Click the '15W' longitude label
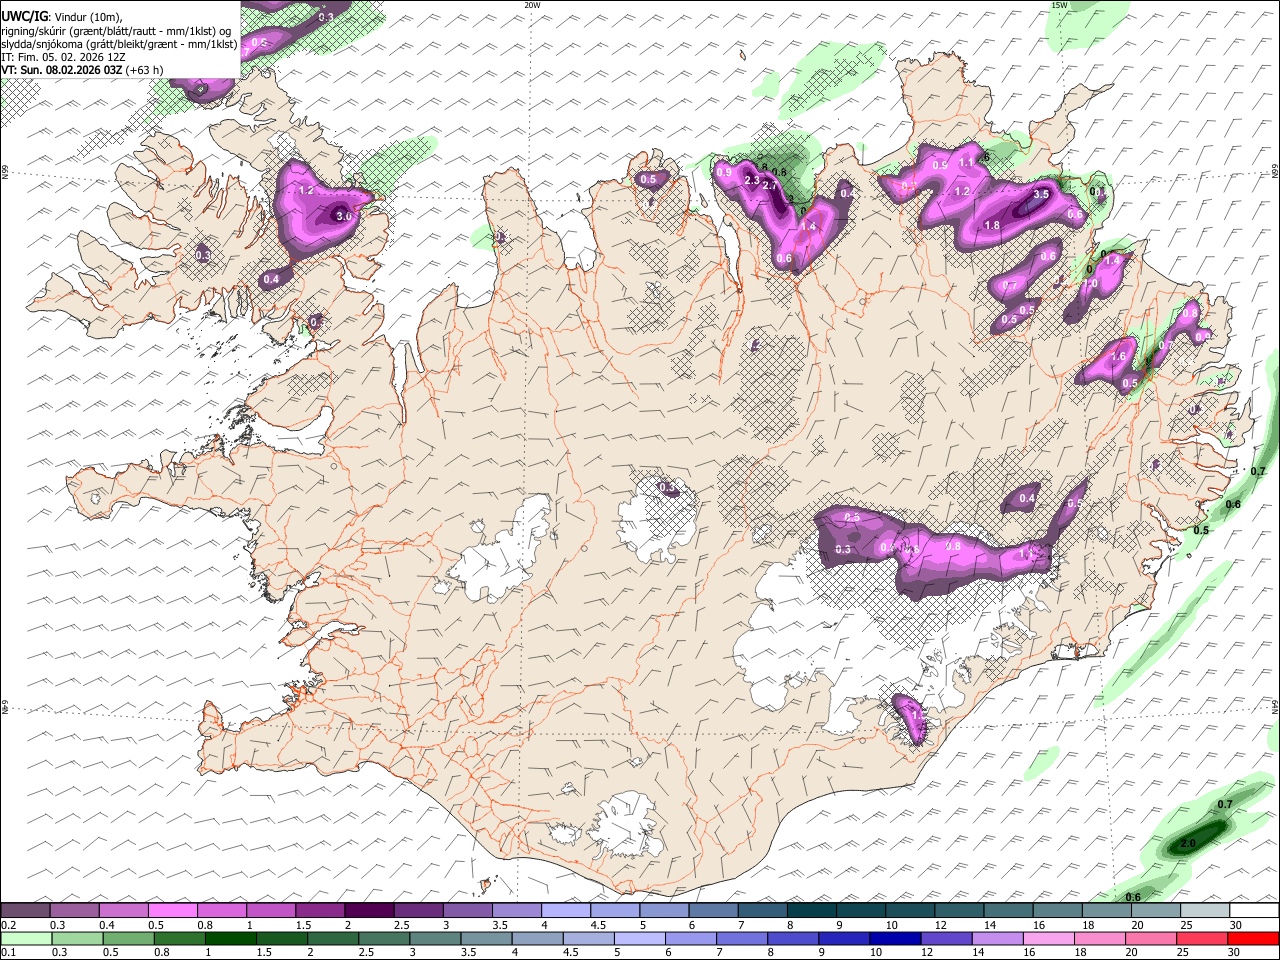This screenshot has width=1280, height=960. tap(1059, 5)
